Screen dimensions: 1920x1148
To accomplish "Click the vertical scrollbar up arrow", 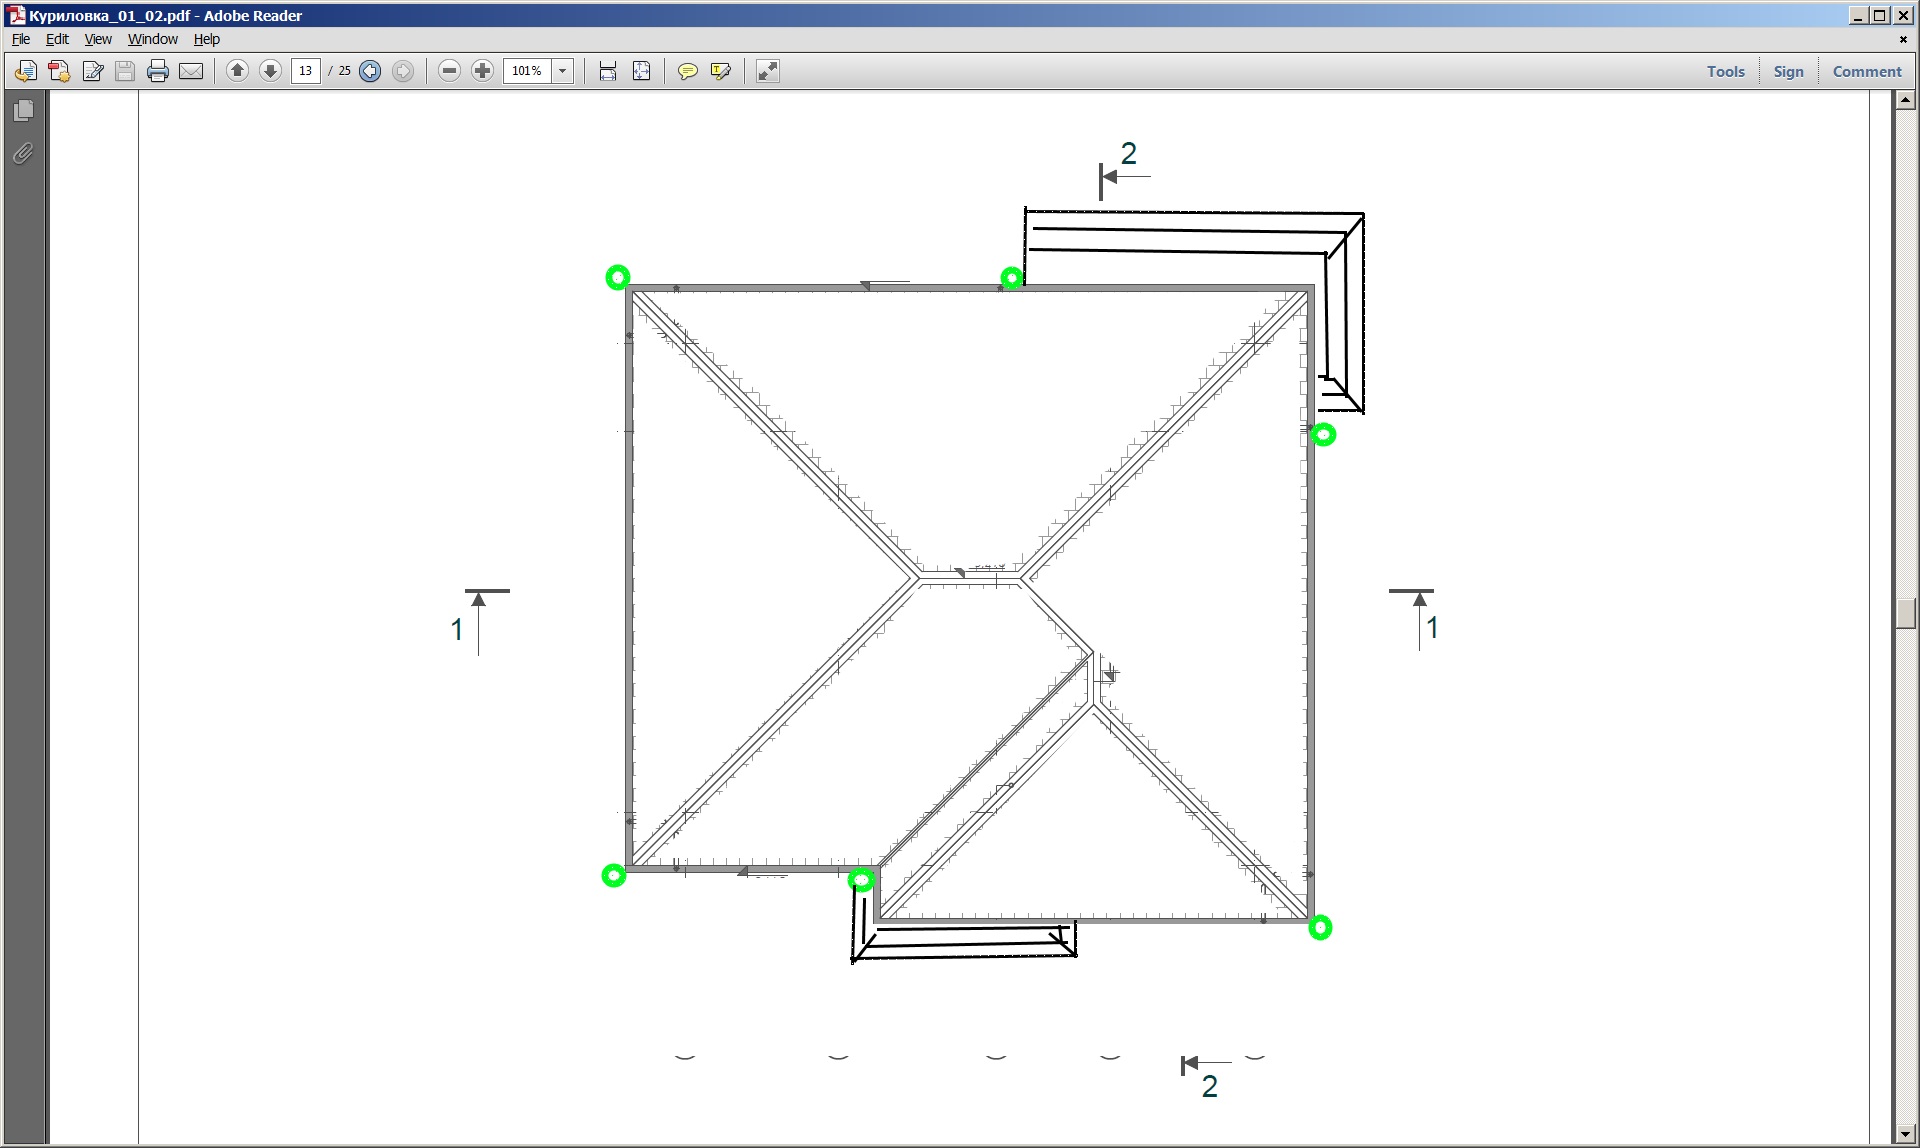I will point(1905,100).
